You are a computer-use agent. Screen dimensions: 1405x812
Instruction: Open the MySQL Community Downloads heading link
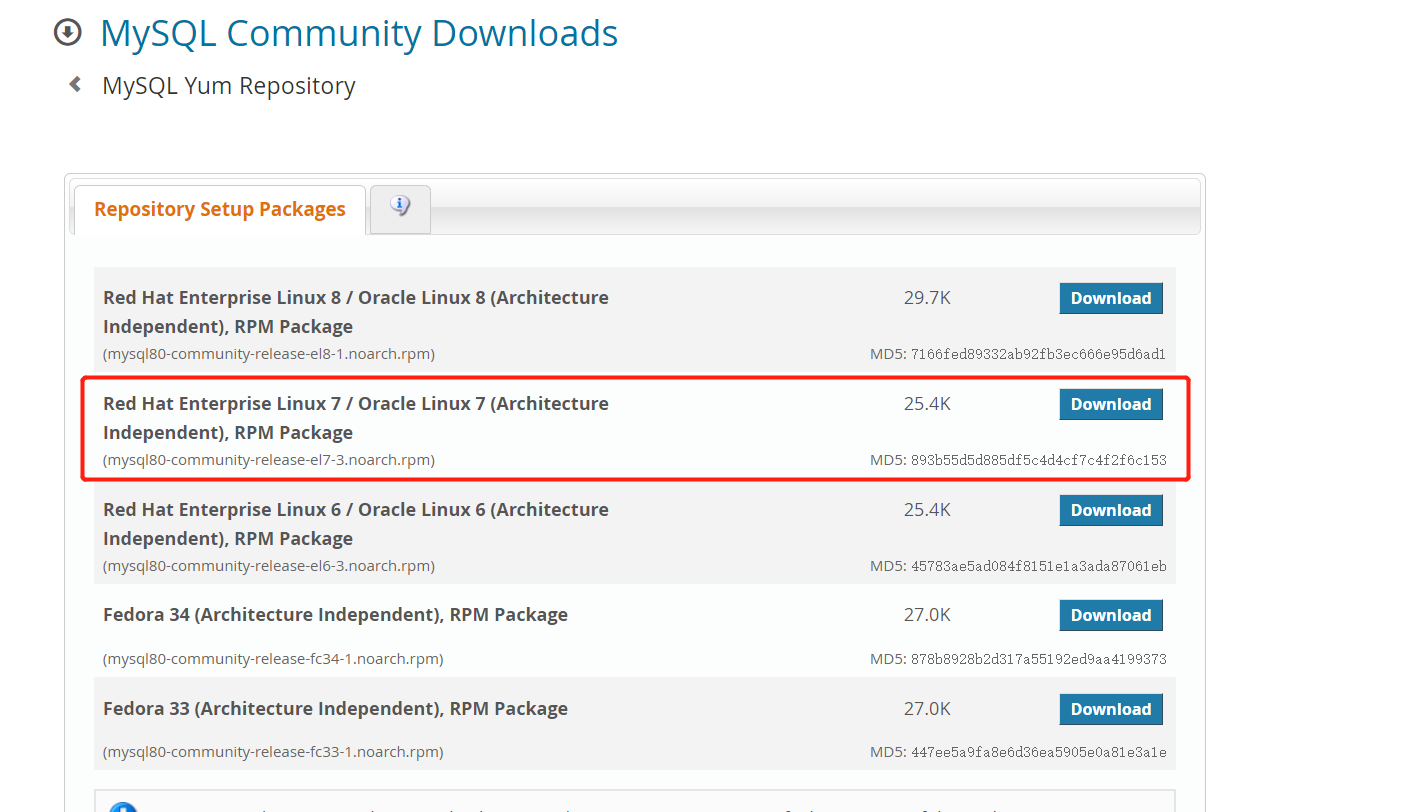tap(359, 33)
